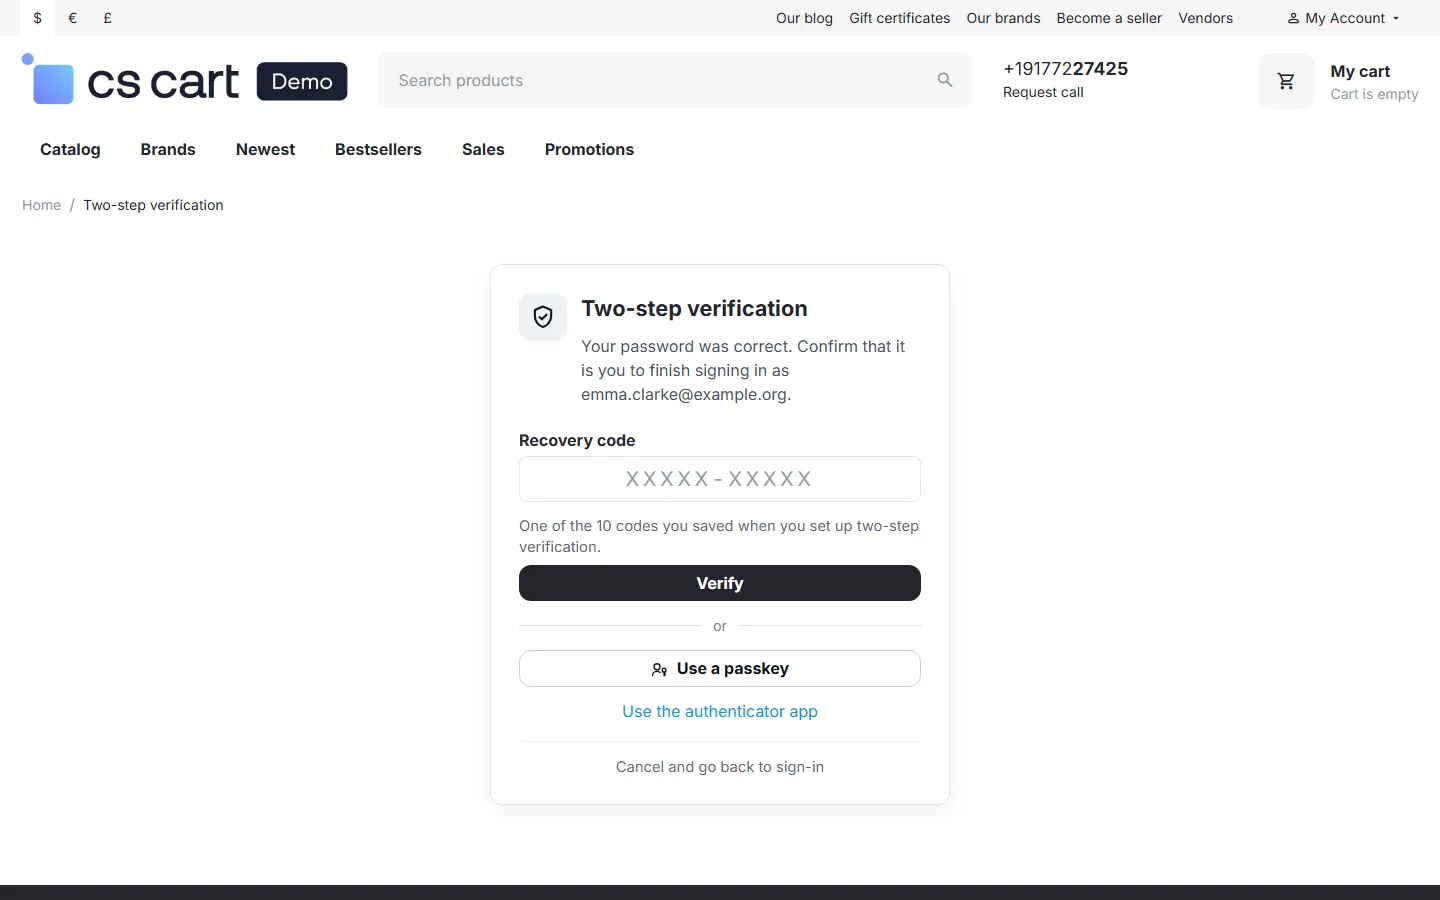Screen dimensions: 1440x900
Task: Click the Verify button
Action: click(x=720, y=583)
